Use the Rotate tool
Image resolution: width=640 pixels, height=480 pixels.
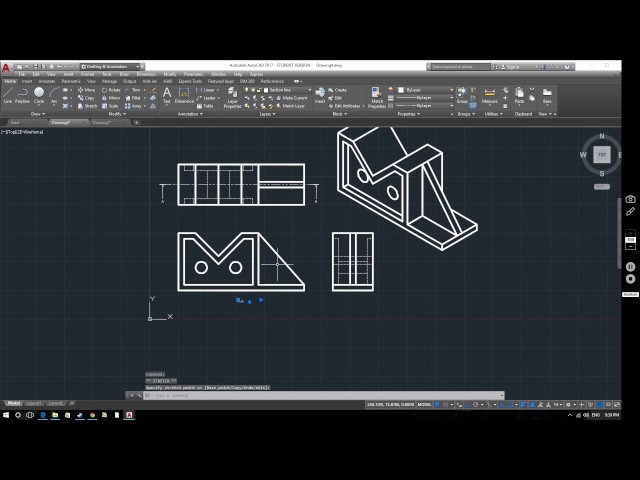pyautogui.click(x=111, y=90)
